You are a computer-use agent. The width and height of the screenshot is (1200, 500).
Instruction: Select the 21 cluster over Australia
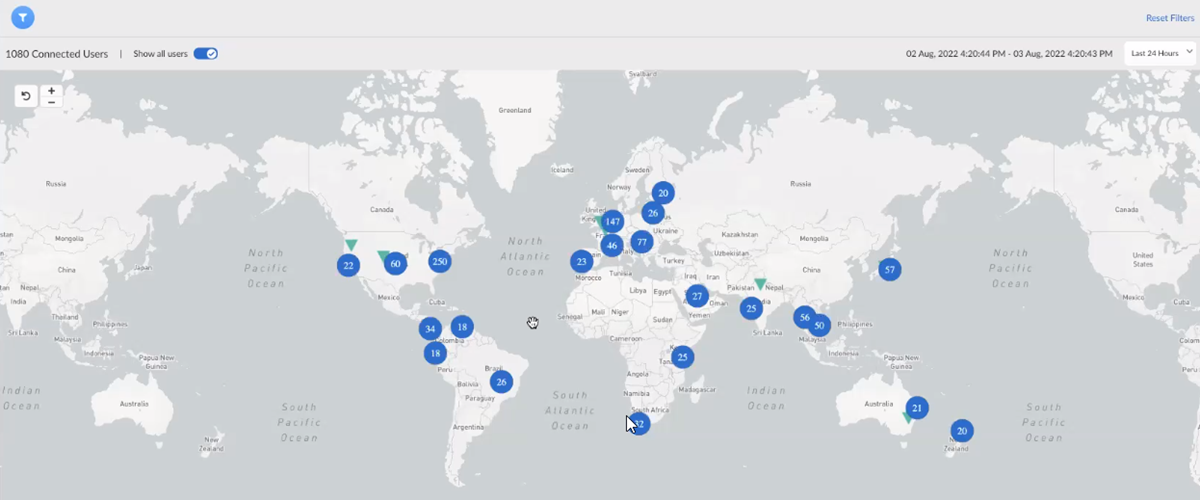pyautogui.click(x=917, y=407)
